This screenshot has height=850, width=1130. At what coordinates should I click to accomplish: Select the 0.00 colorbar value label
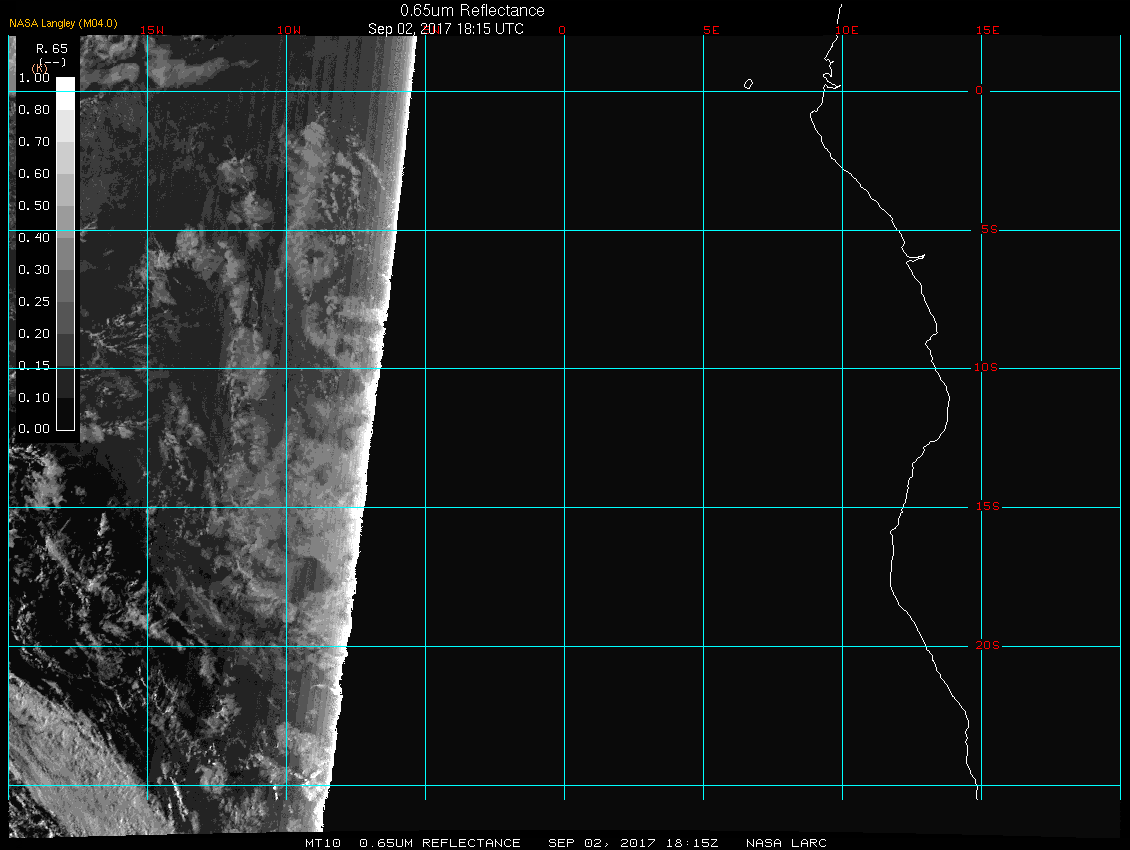(34, 429)
